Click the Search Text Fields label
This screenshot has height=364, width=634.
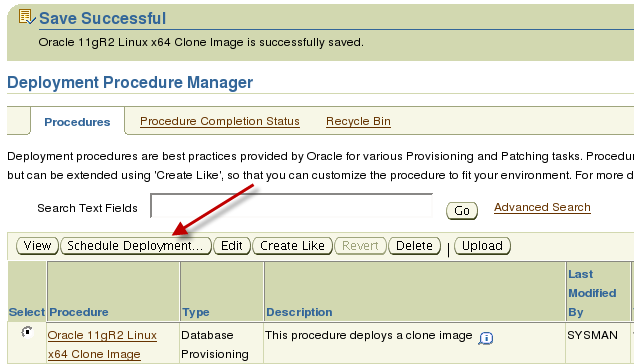(87, 208)
